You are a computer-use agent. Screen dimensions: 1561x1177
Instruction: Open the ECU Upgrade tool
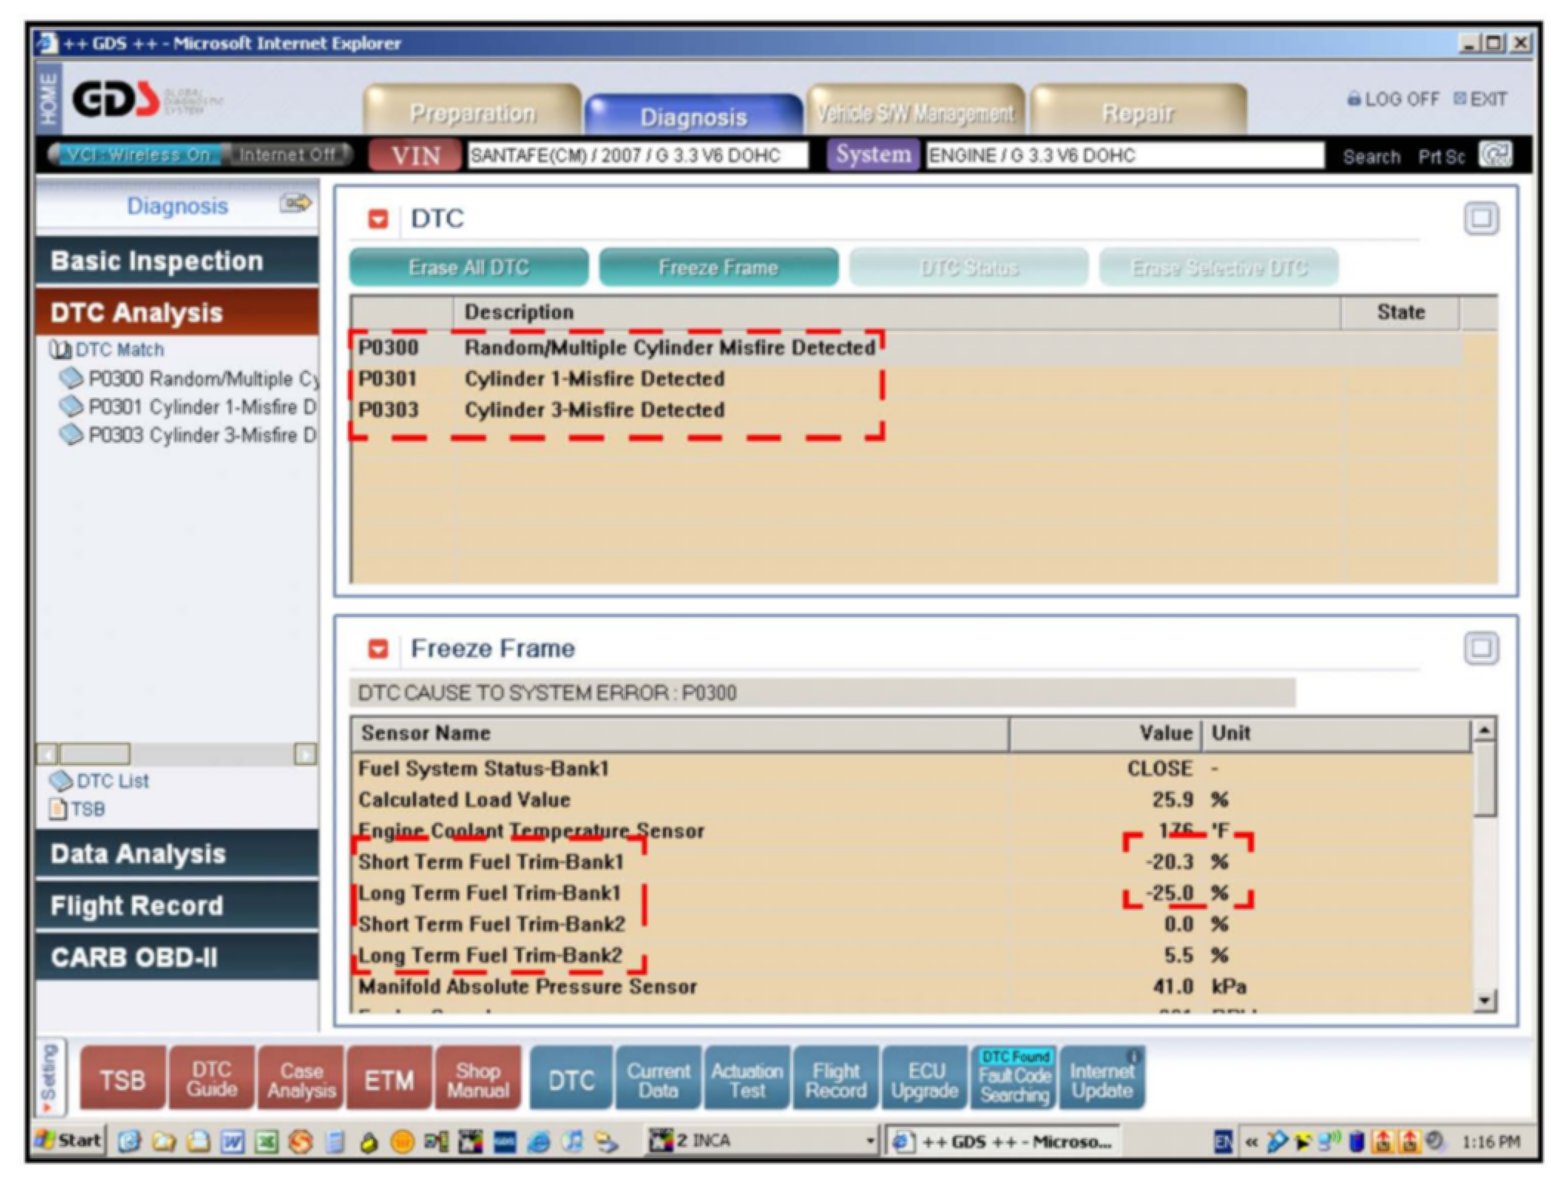(x=925, y=1078)
